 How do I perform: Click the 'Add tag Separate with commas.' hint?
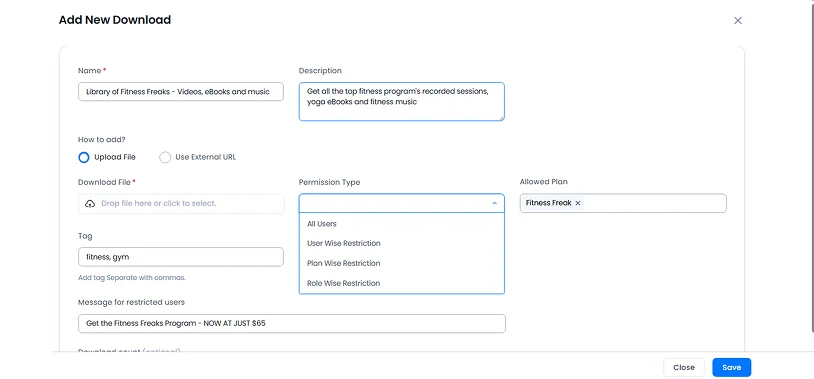coord(131,278)
